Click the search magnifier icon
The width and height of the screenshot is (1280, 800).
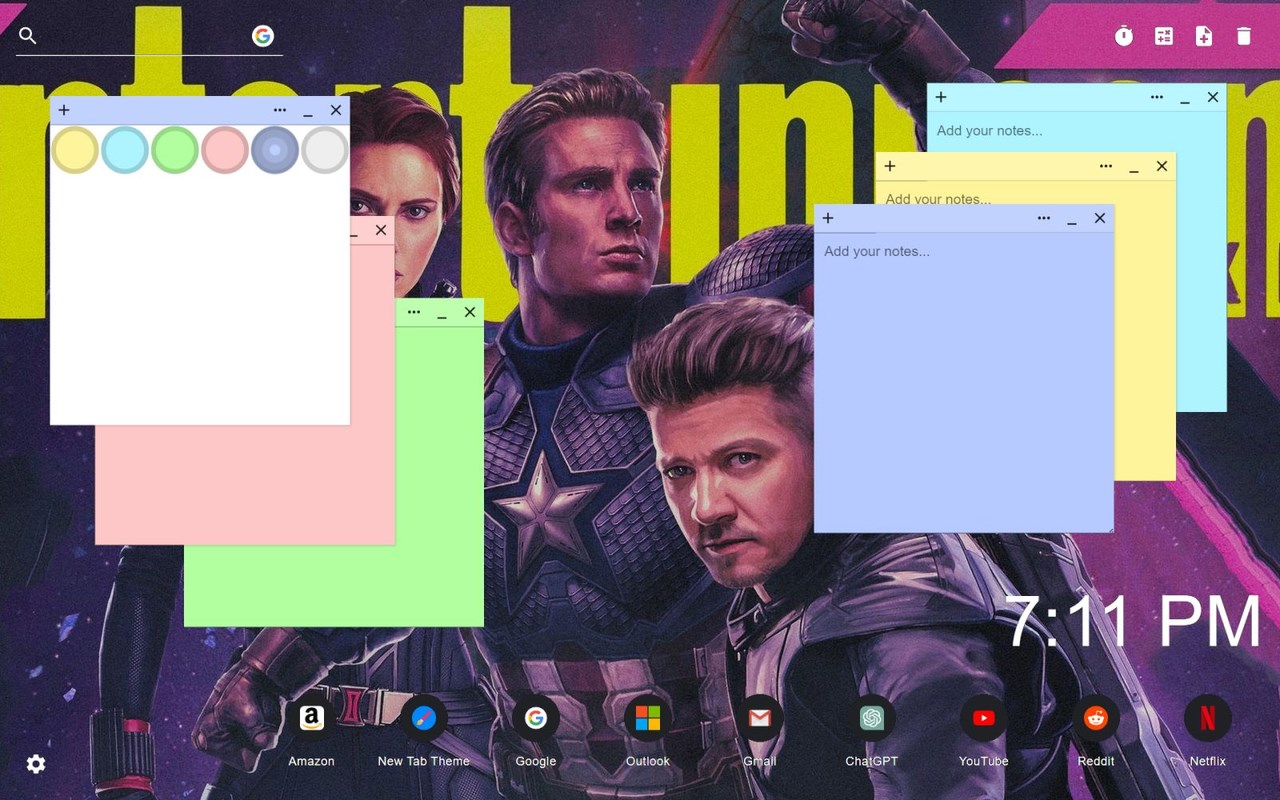pos(28,36)
